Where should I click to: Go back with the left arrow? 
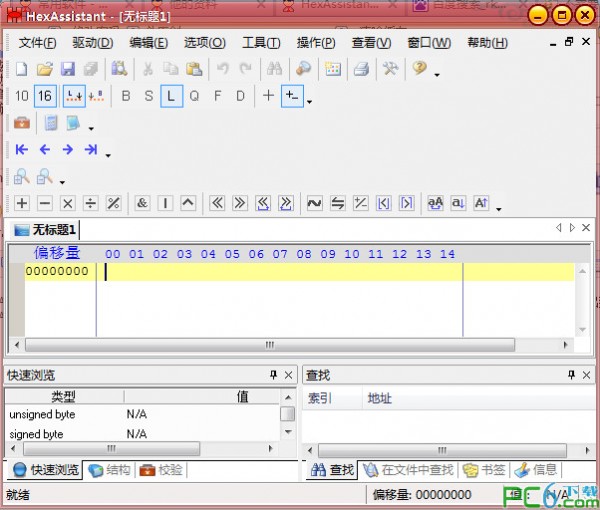[45, 149]
